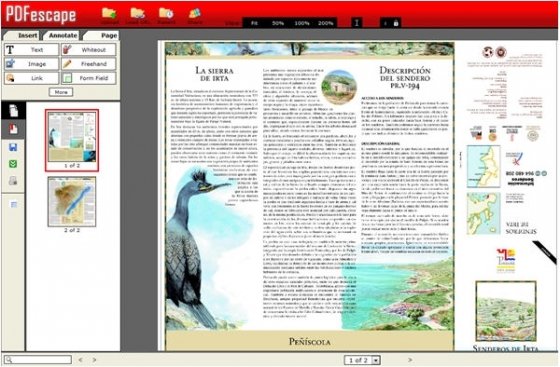Click the lock icon in top bar
Image resolution: width=560 pixels, height=367 pixels.
tap(396, 23)
